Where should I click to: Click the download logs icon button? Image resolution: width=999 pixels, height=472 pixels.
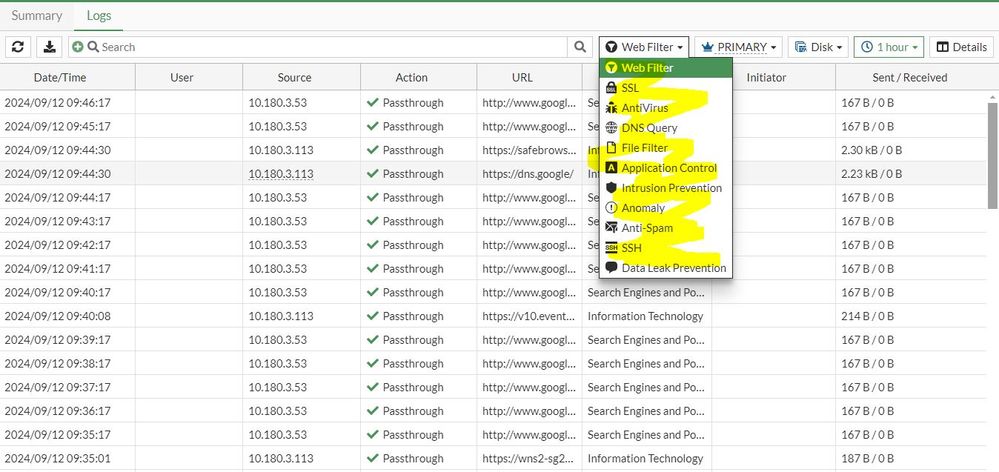click(50, 47)
